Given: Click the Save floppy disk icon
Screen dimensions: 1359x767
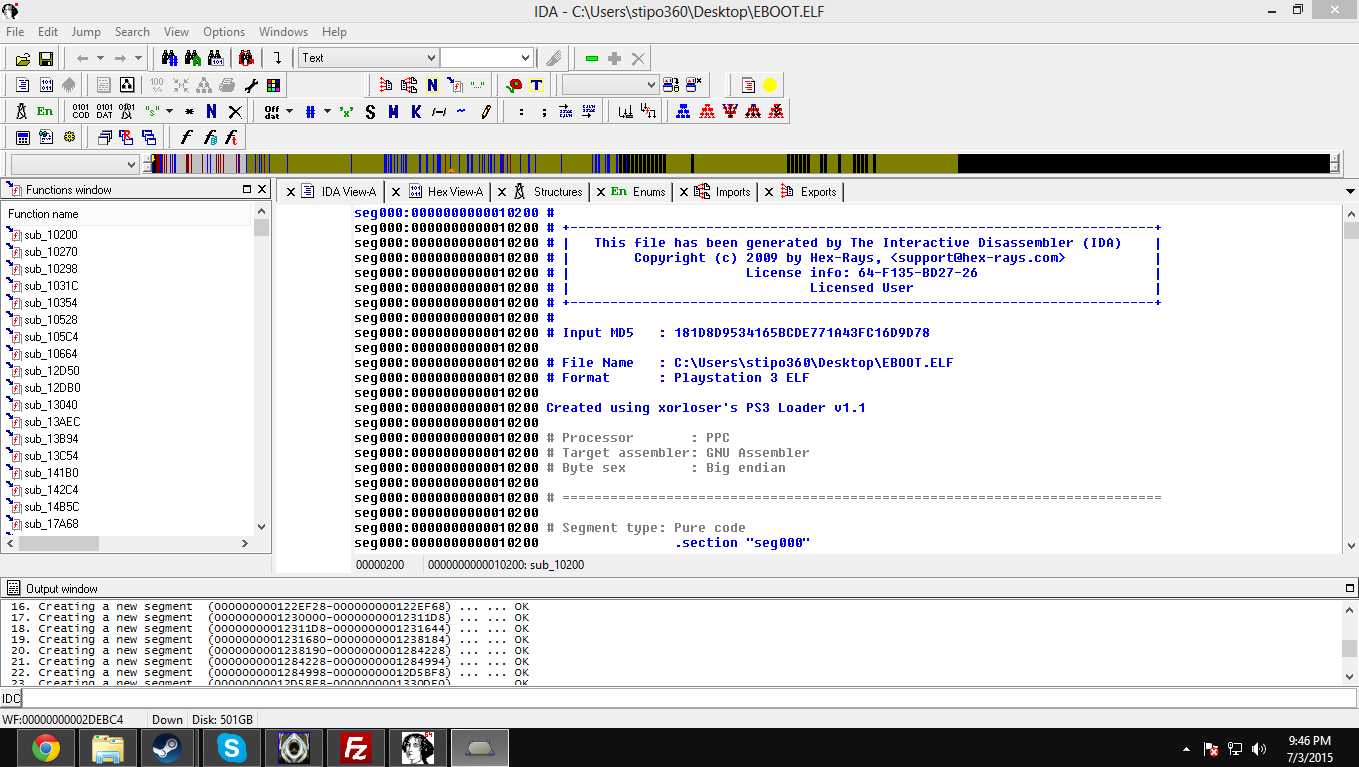Looking at the screenshot, I should click(x=45, y=59).
